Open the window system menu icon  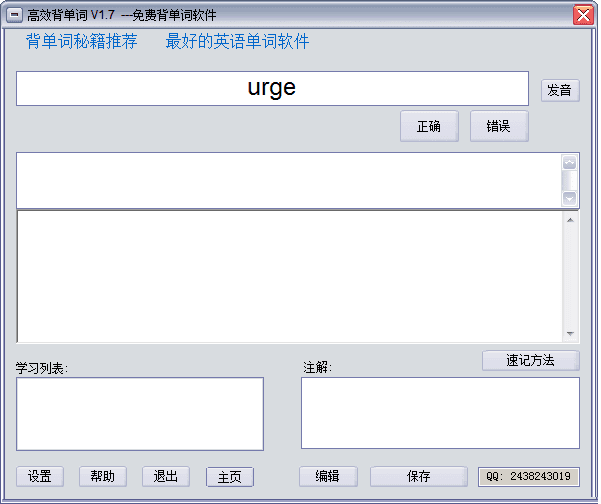point(15,15)
